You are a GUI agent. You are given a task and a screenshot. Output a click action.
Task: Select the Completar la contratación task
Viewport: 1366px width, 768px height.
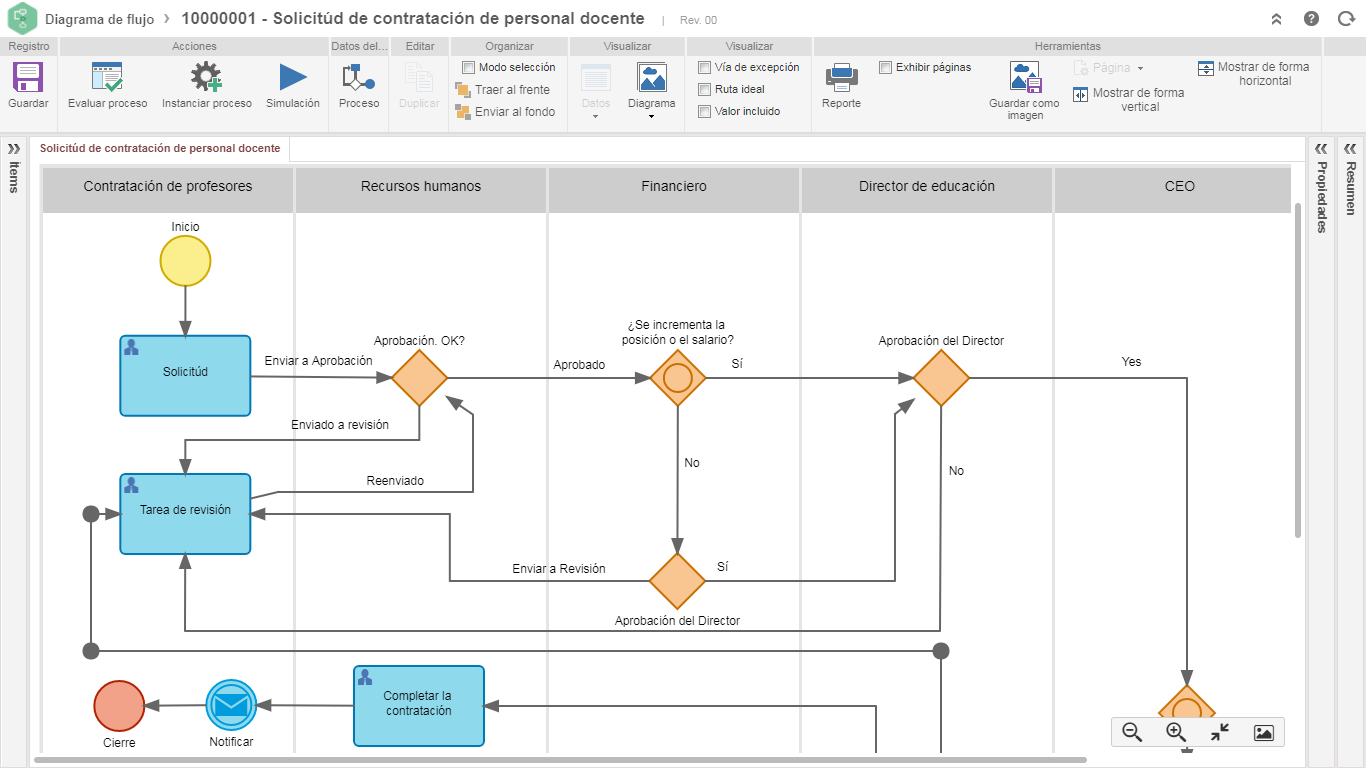(419, 706)
